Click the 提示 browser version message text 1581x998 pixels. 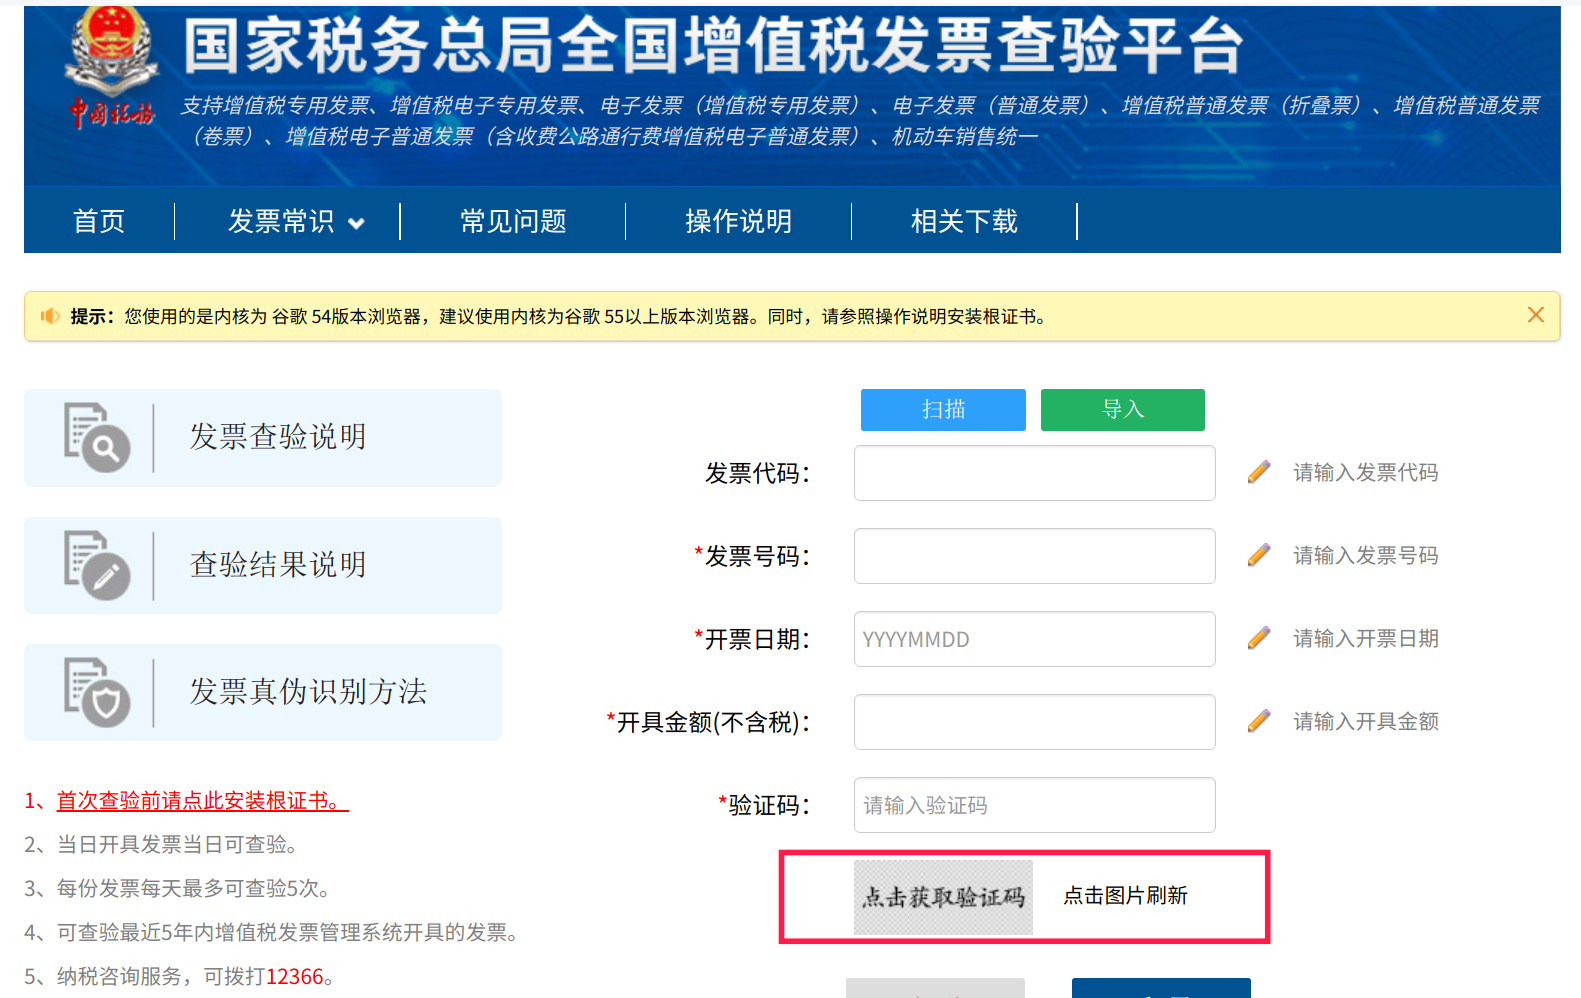pos(558,317)
